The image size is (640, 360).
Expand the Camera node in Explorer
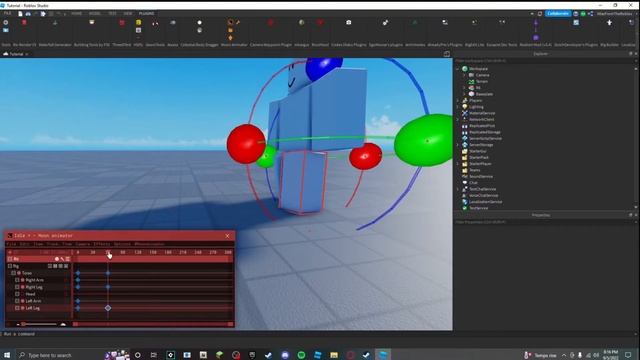click(464, 75)
